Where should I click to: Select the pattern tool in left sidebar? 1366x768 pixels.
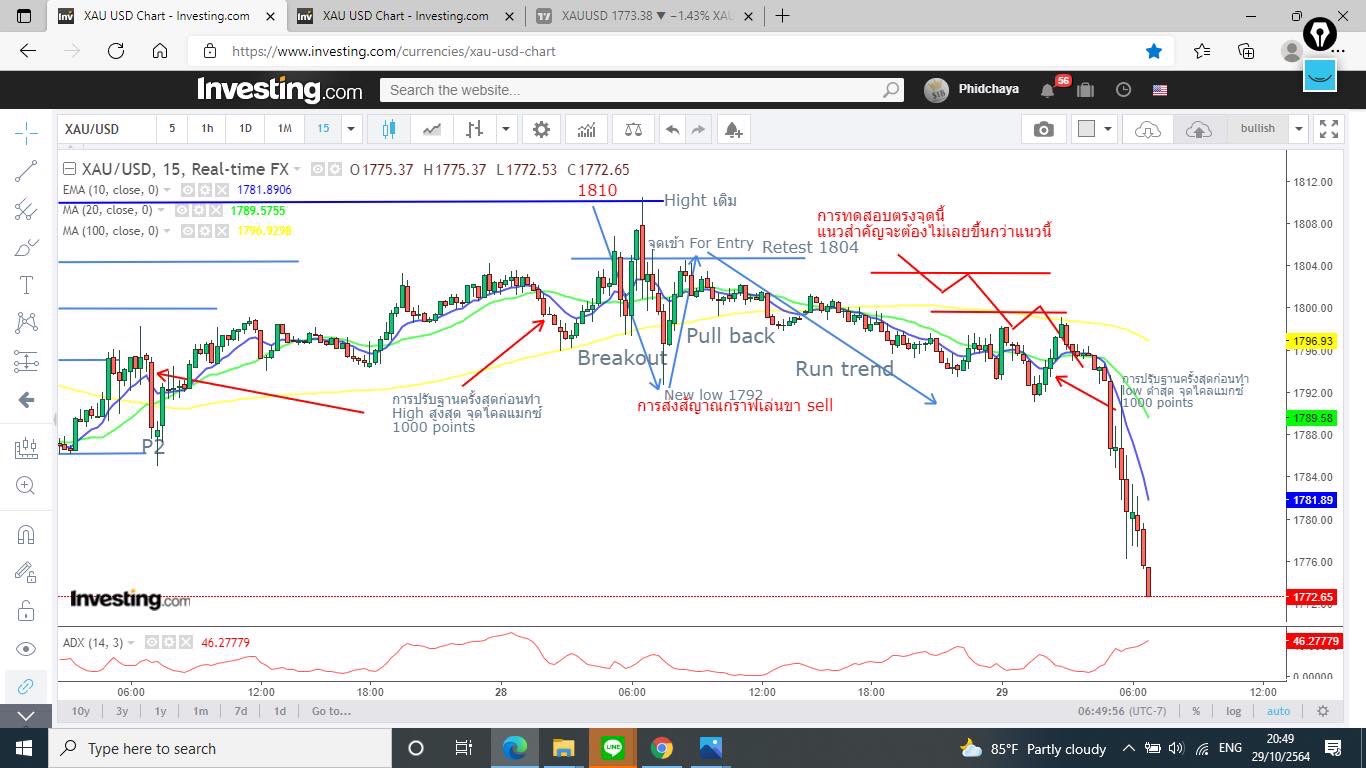[x=26, y=323]
